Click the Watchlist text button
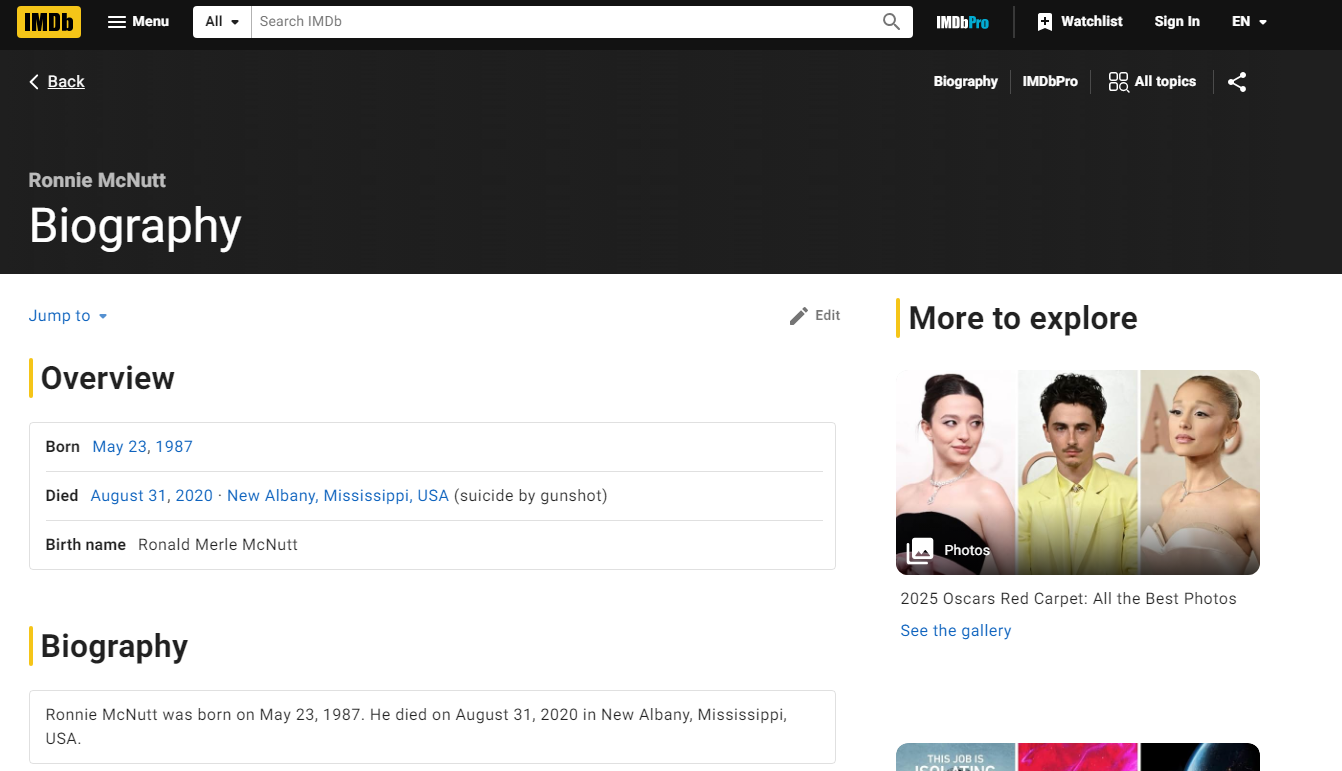Viewport: 1342px width, 771px height. 1092,22
